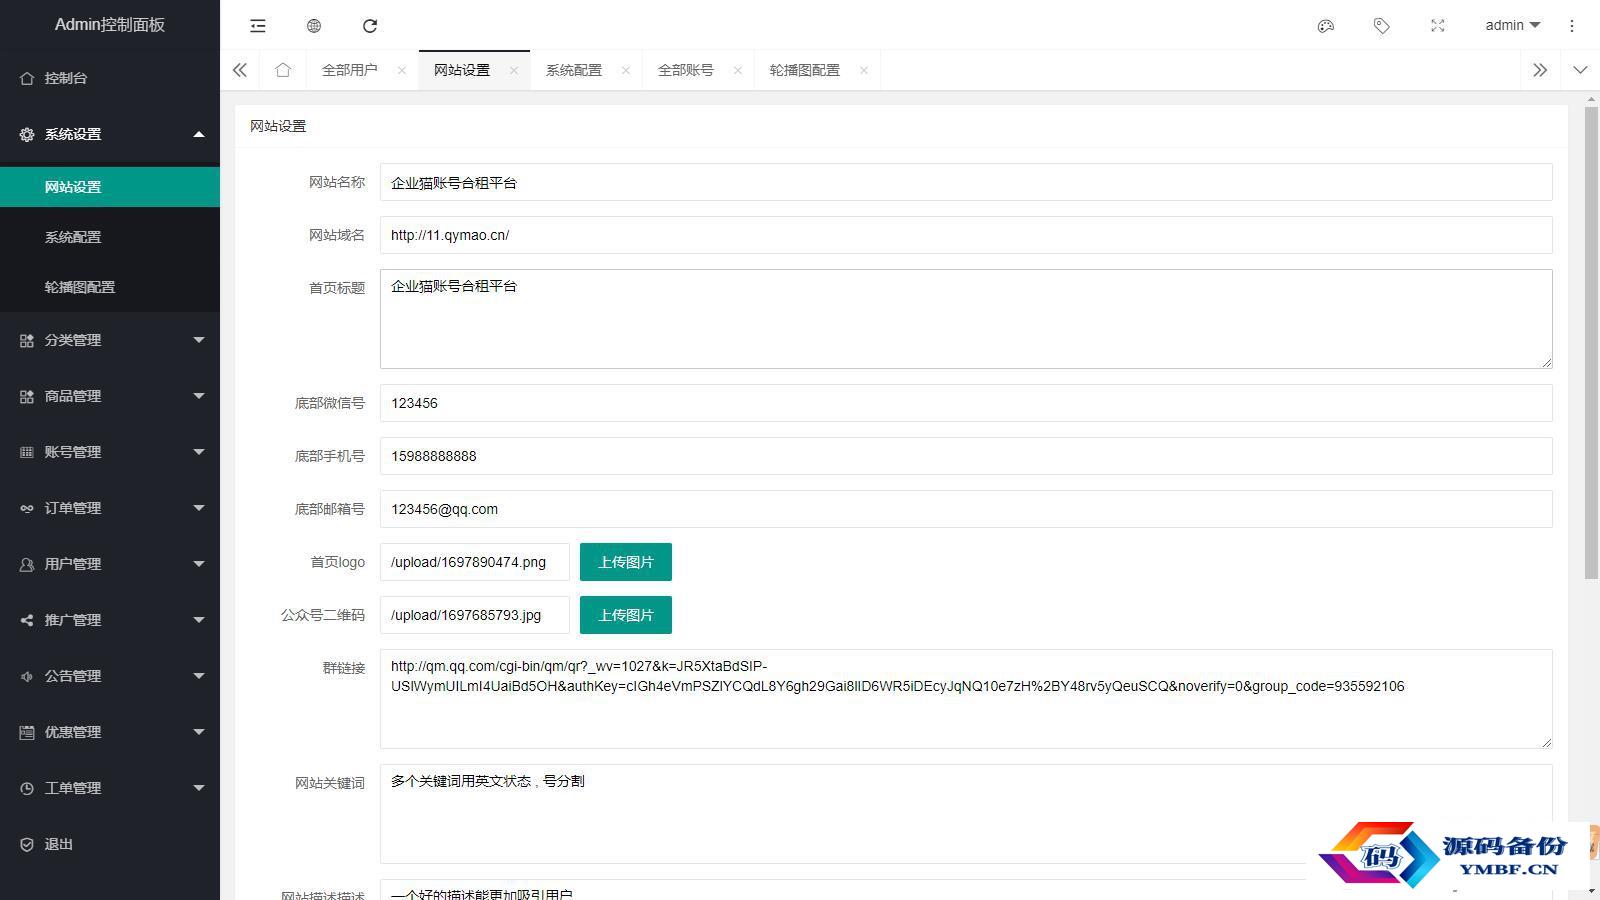The height and width of the screenshot is (900, 1600).
Task: Click the Admin控制面板 header title
Action: click(x=110, y=25)
